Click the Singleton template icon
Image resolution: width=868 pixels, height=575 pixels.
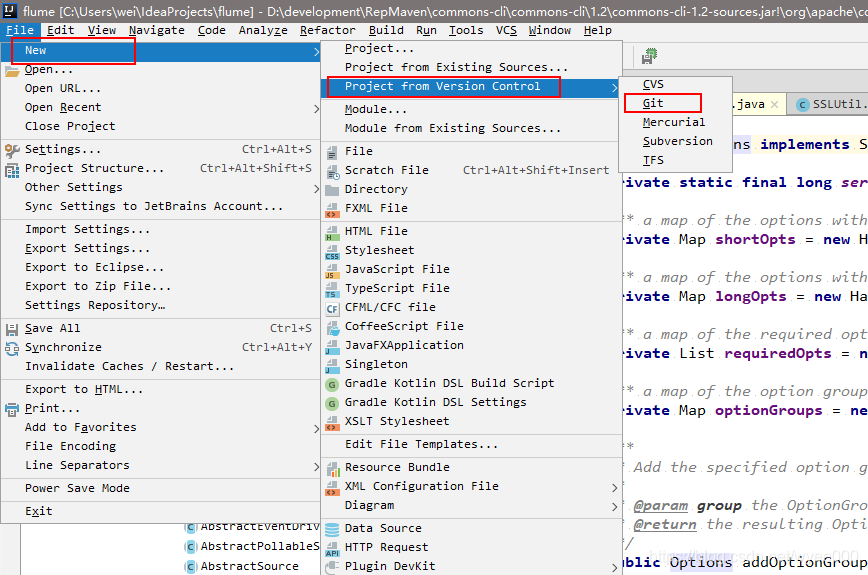[332, 366]
